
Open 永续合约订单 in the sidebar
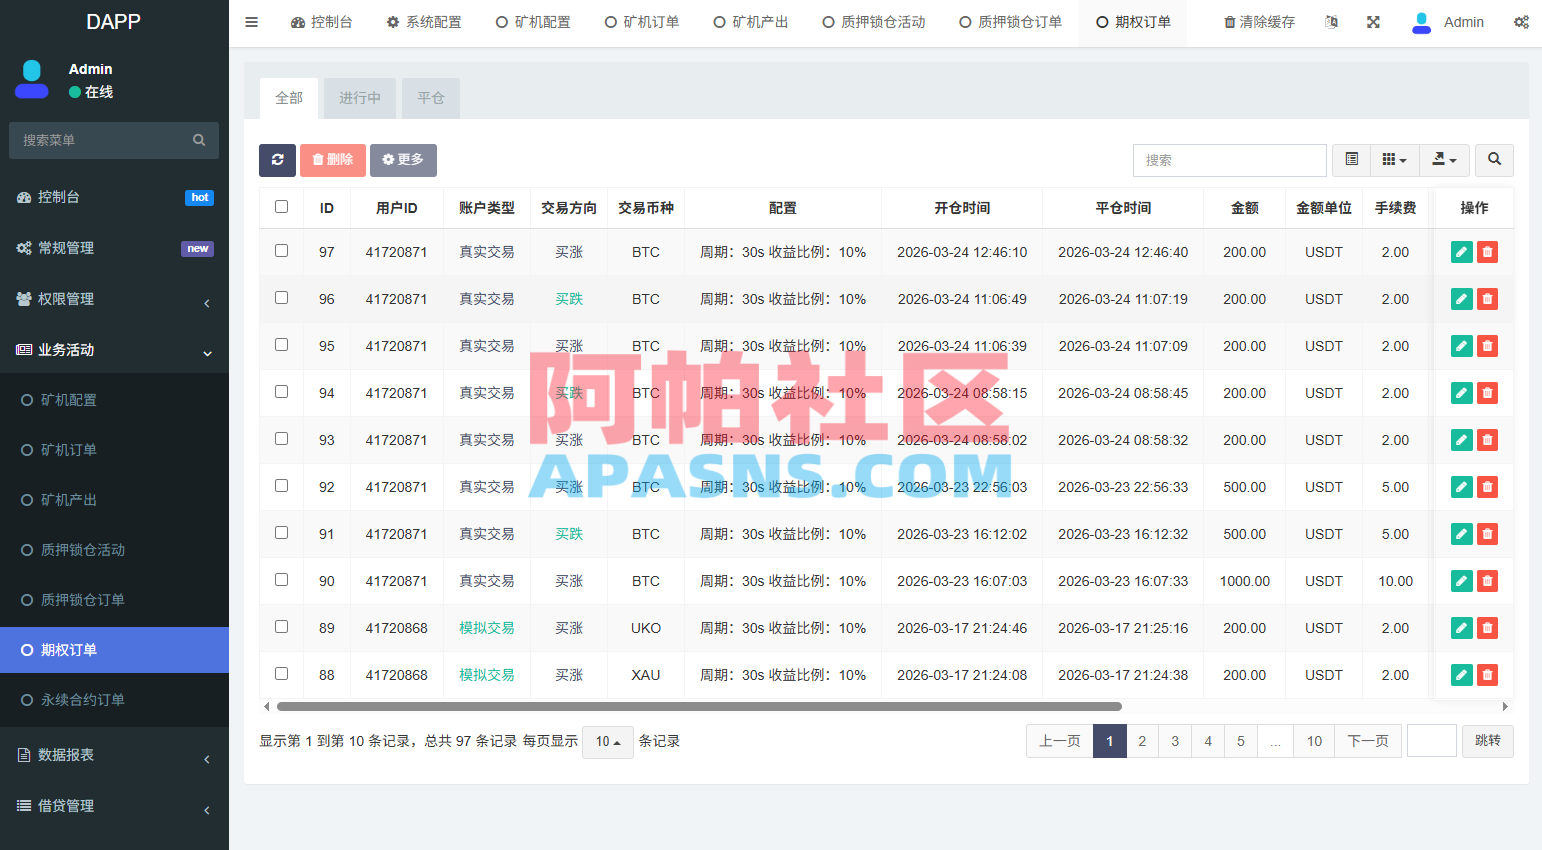114,700
